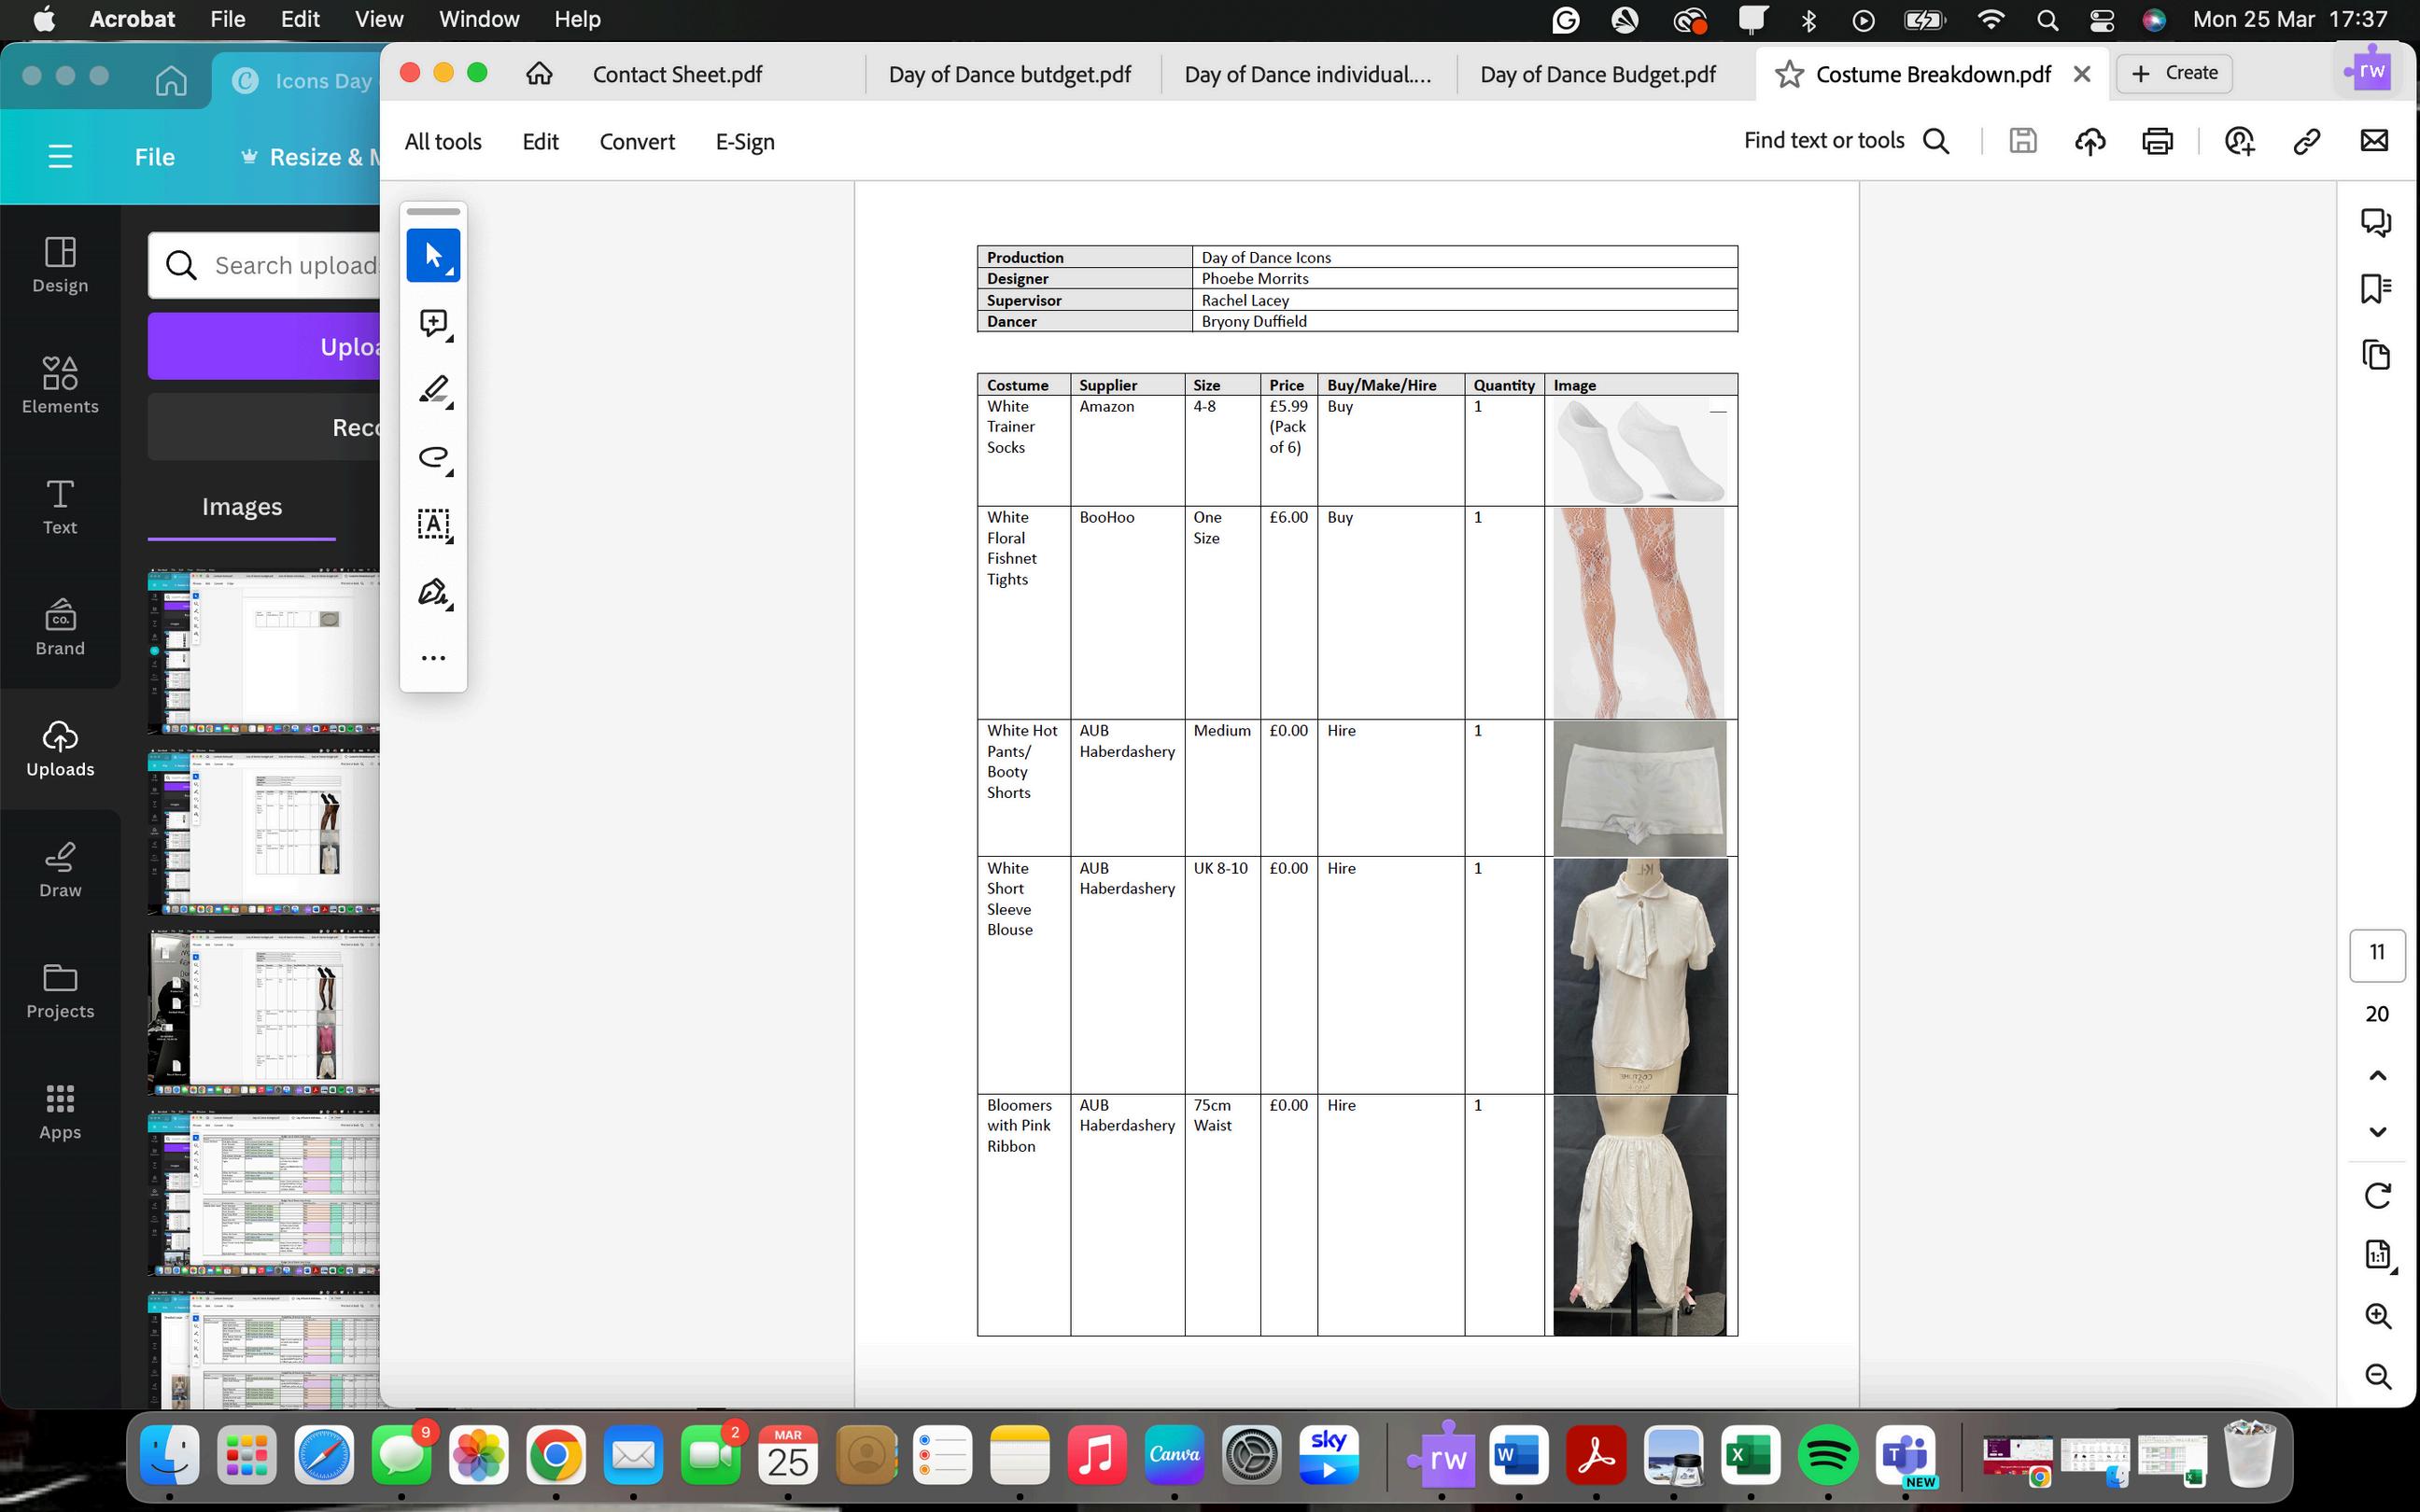Star the Costume Breakdown.pdf file

click(1789, 74)
